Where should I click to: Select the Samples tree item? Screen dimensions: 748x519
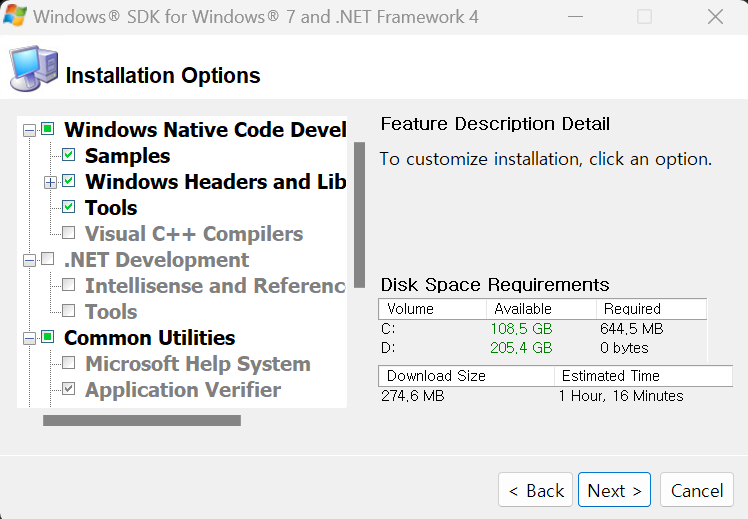(x=127, y=156)
